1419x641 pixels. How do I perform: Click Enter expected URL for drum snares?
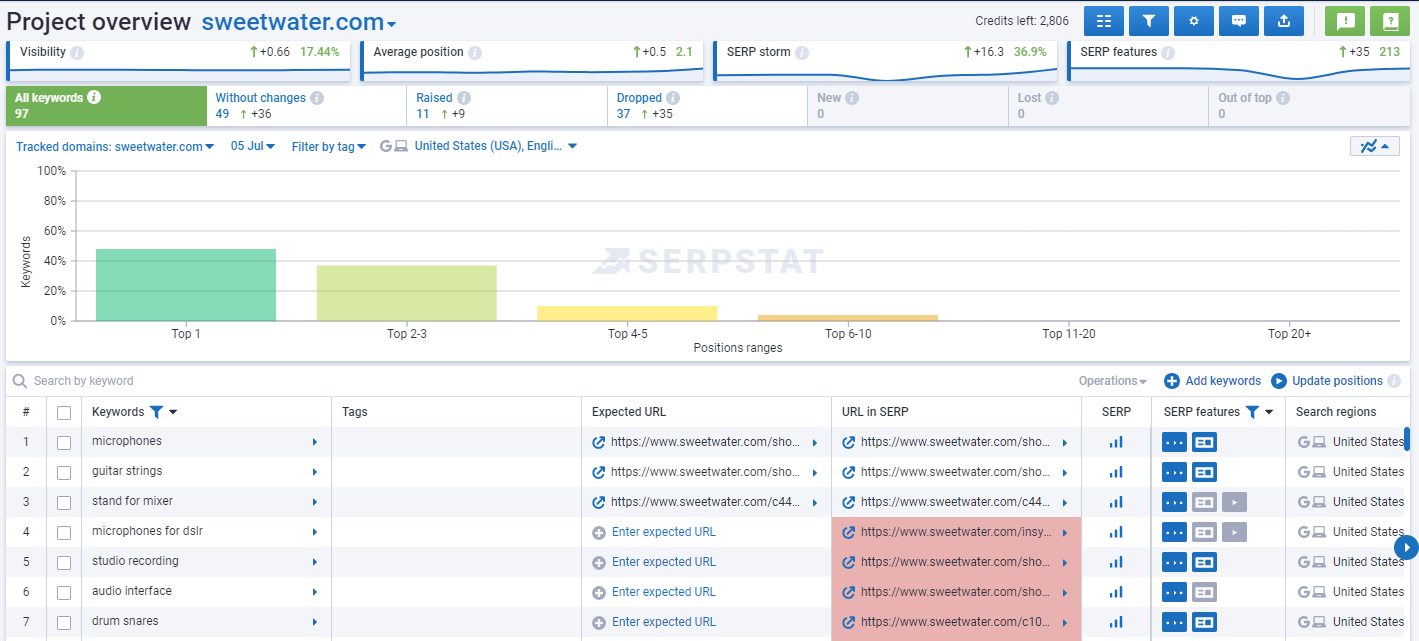tap(664, 622)
